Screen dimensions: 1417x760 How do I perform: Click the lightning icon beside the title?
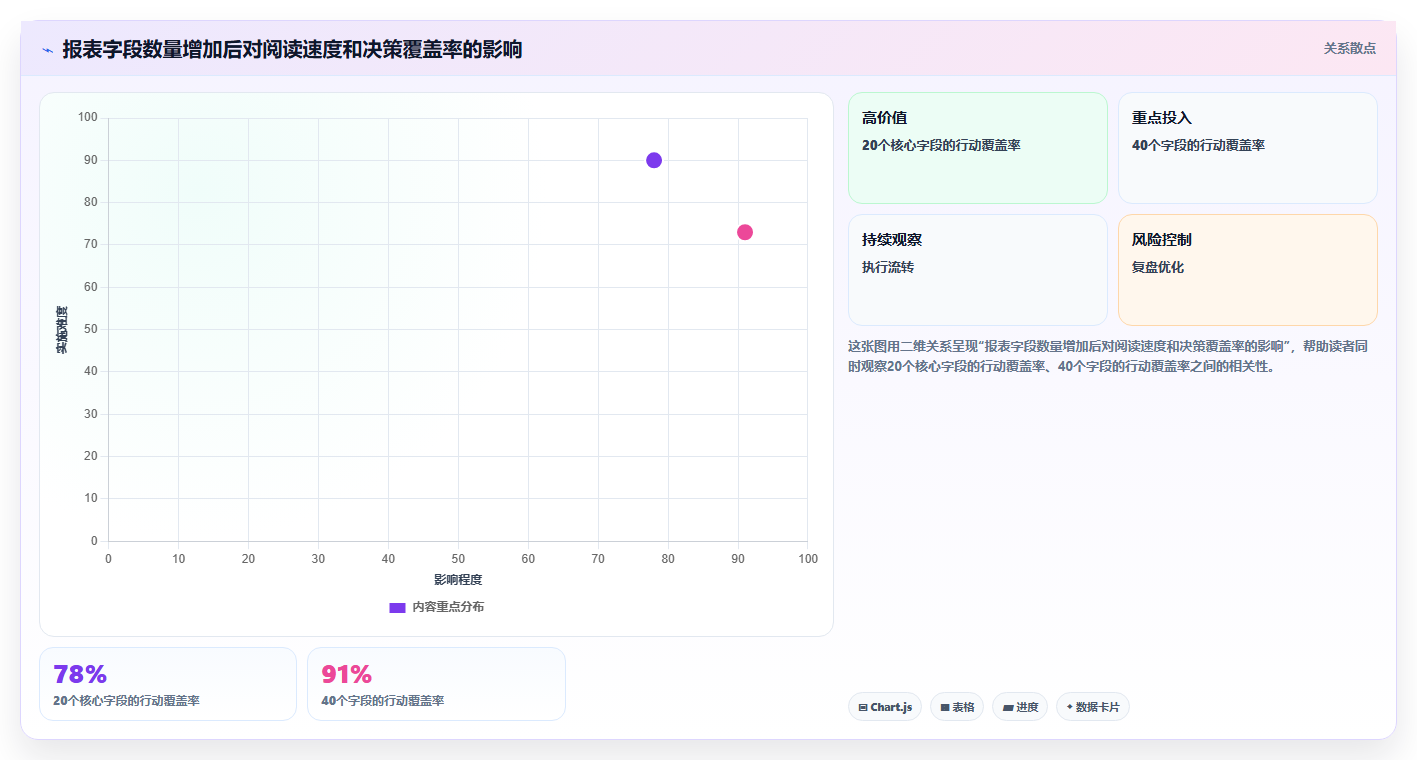[47, 50]
